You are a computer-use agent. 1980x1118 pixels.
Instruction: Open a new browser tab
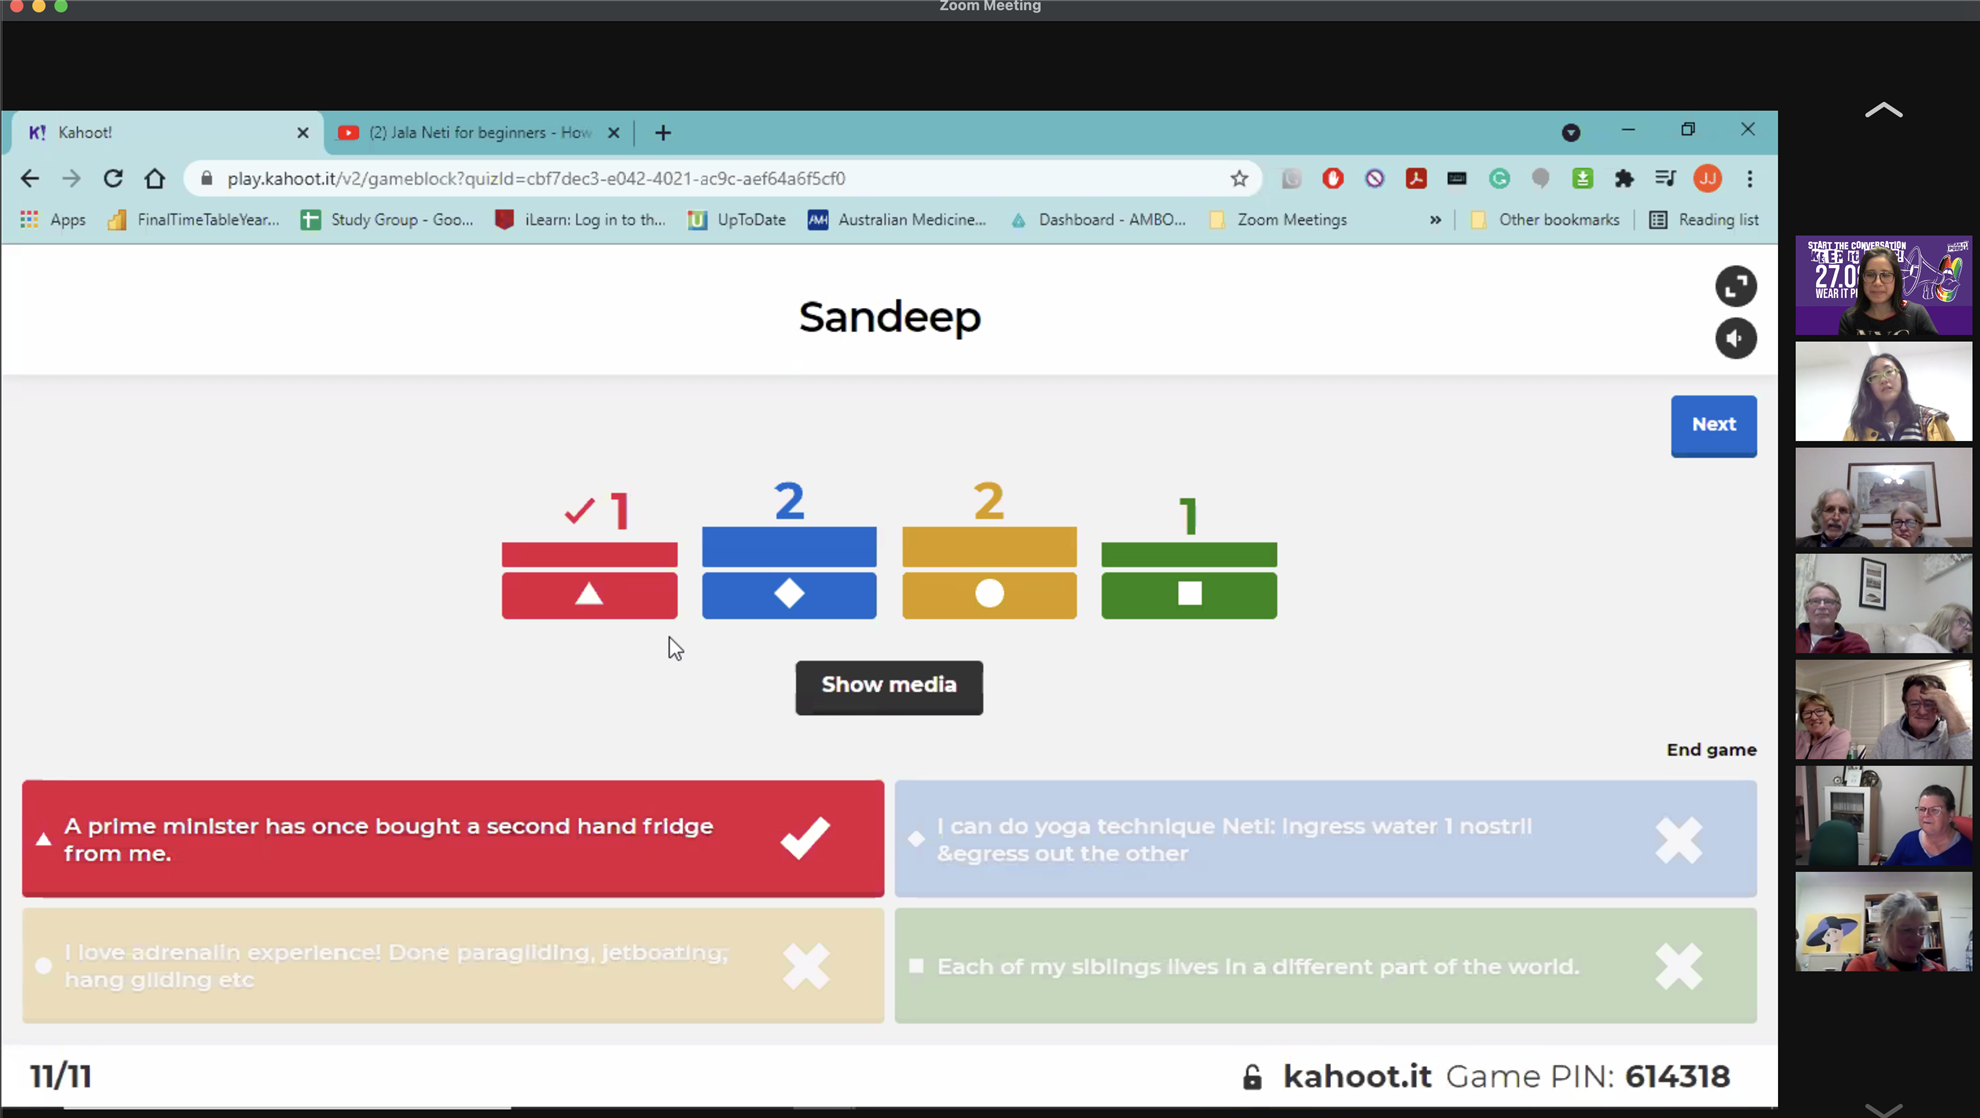[x=662, y=133]
